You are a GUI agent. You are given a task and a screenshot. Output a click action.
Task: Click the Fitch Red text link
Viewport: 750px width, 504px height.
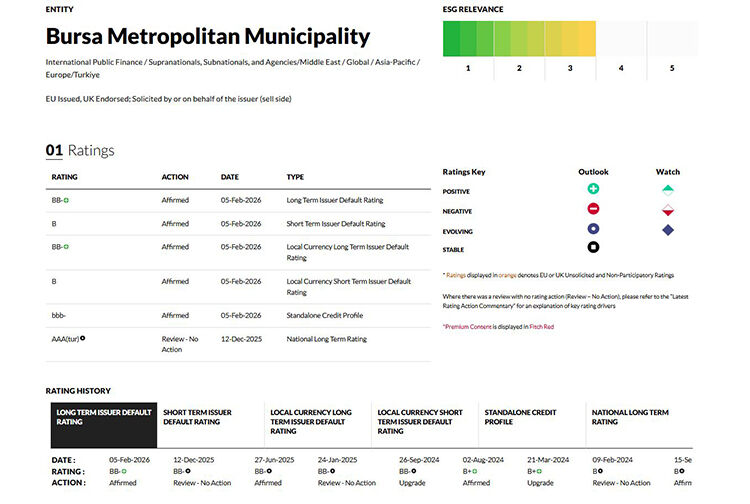click(x=541, y=327)
